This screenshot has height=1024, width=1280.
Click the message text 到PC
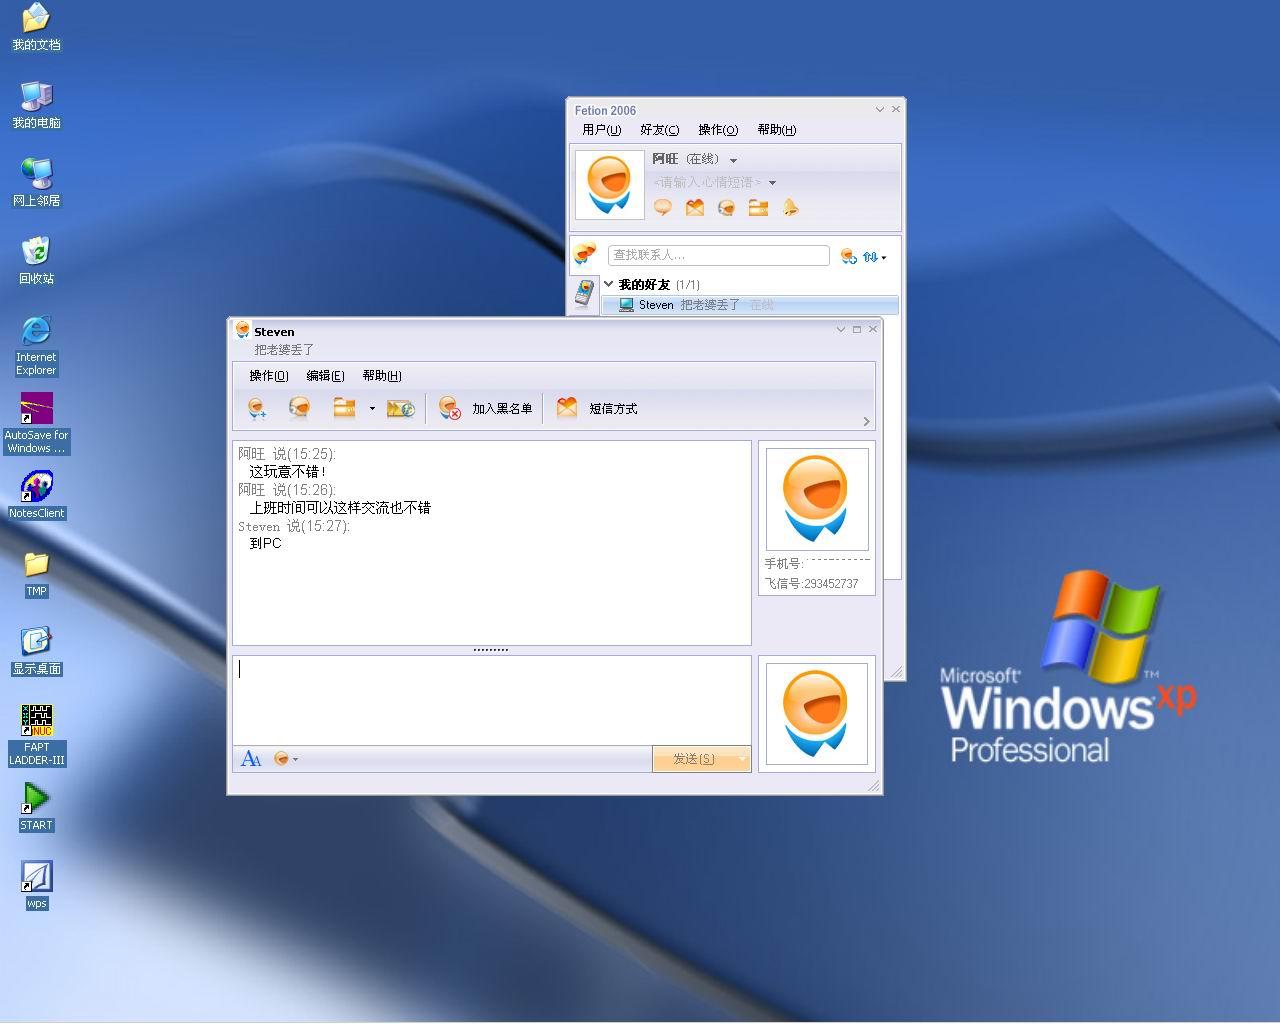266,544
